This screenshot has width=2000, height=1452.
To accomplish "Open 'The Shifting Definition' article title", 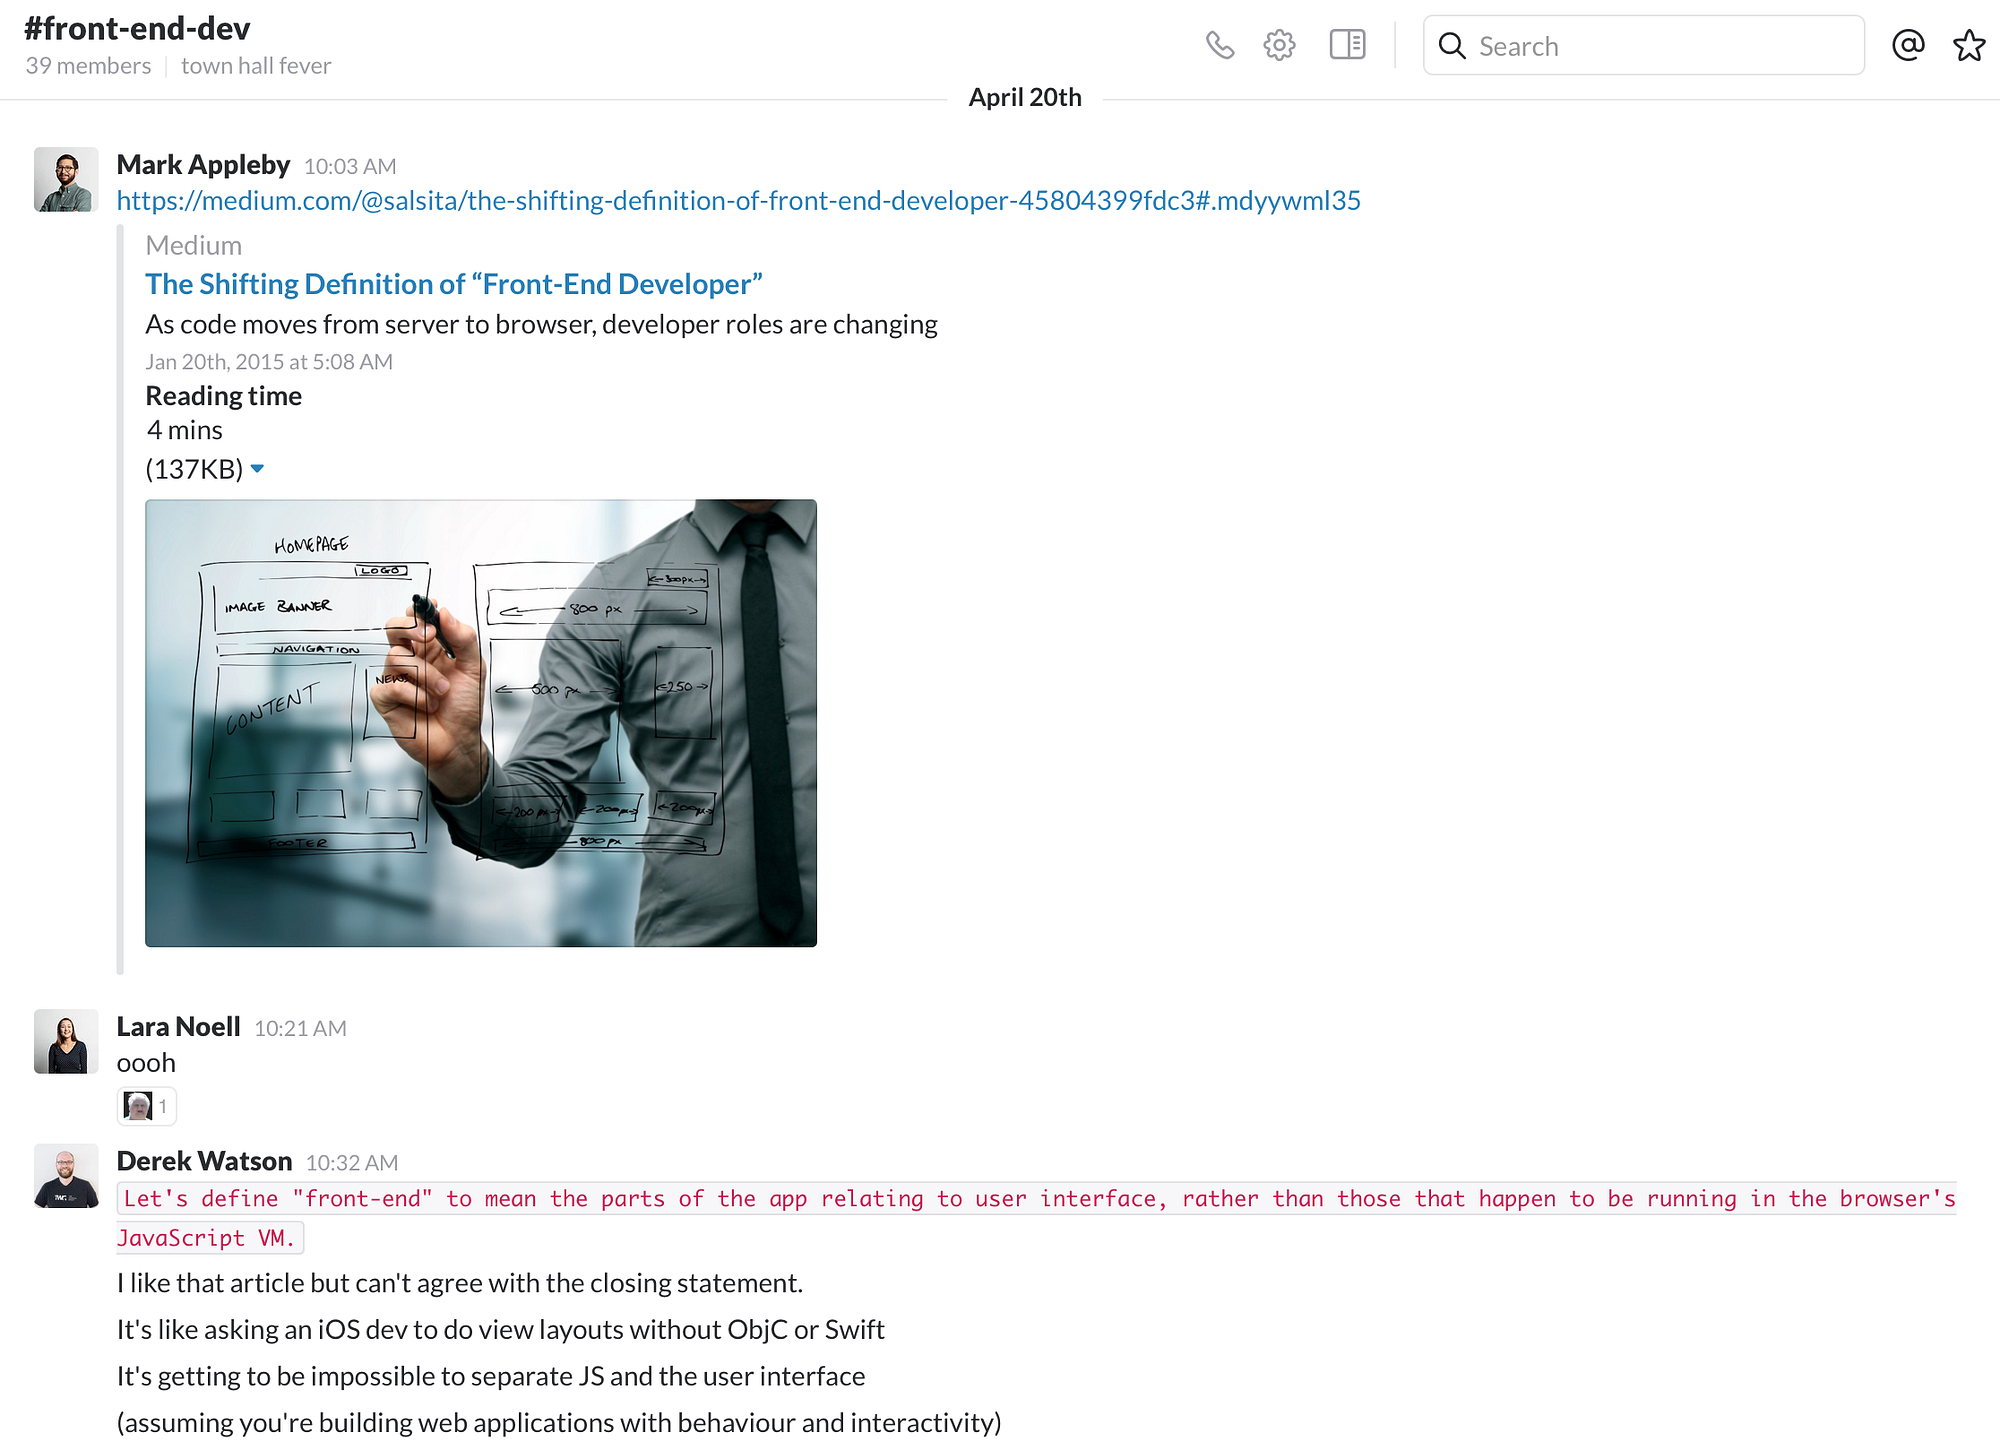I will click(x=453, y=285).
